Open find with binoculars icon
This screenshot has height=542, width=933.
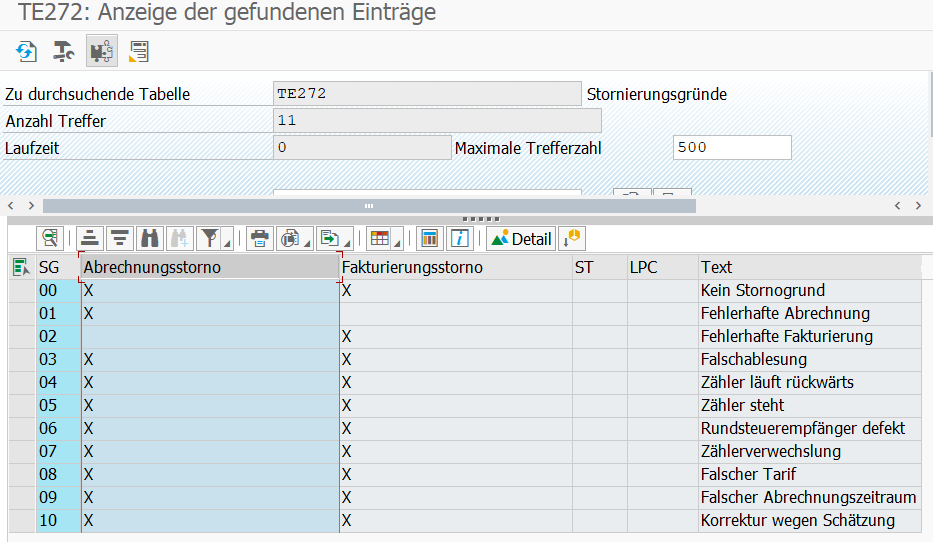point(150,238)
